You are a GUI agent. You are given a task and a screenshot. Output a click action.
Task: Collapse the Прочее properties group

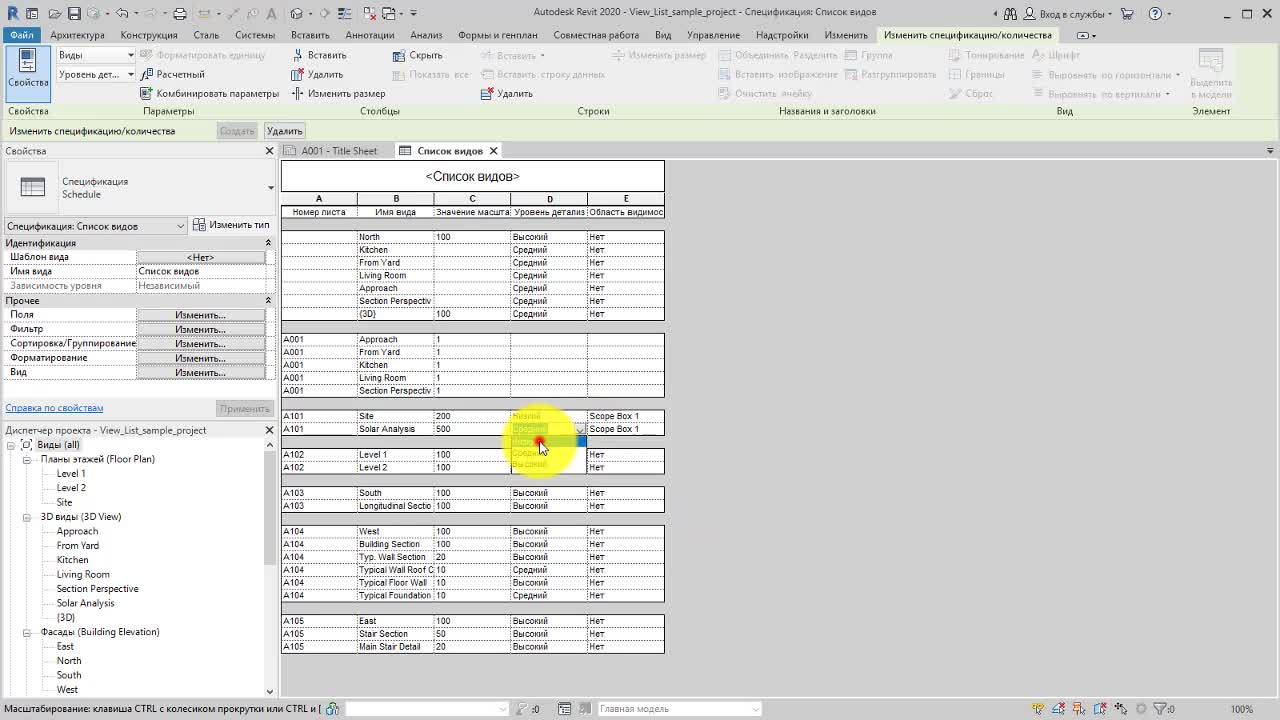(x=268, y=300)
